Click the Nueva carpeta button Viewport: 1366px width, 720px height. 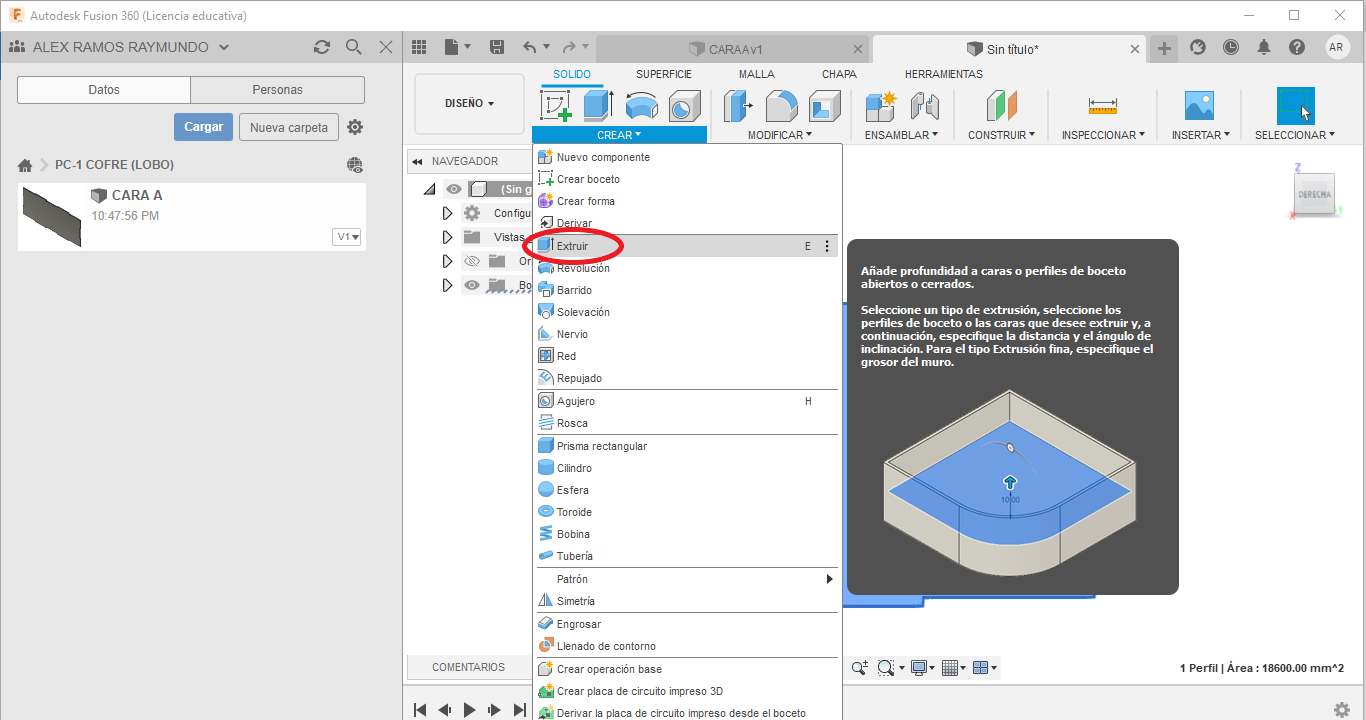pos(289,127)
